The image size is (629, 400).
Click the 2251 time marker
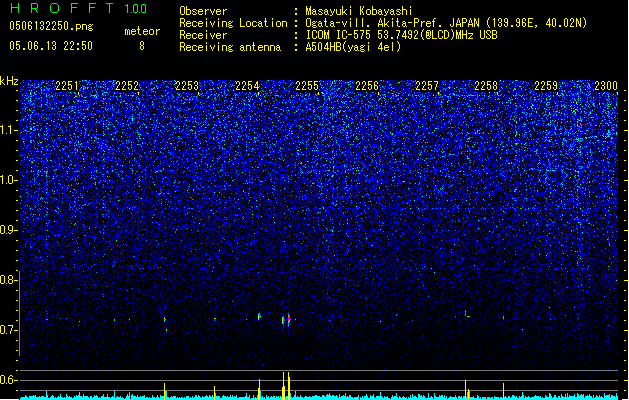tap(67, 86)
